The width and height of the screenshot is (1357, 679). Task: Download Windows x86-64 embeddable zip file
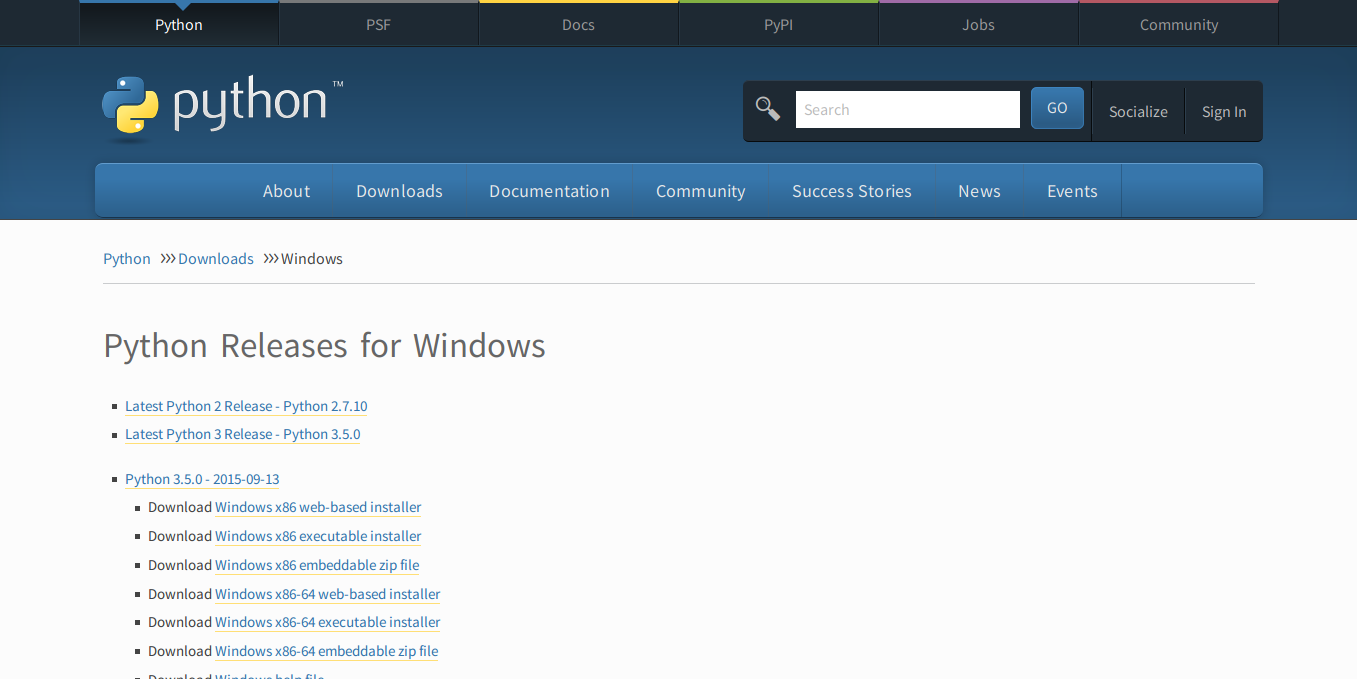tap(327, 651)
